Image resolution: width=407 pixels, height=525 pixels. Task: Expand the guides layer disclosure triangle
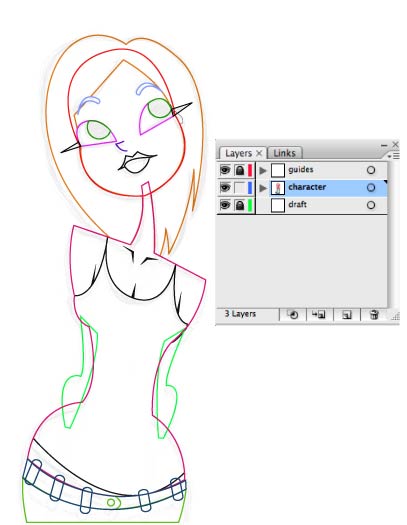(263, 170)
